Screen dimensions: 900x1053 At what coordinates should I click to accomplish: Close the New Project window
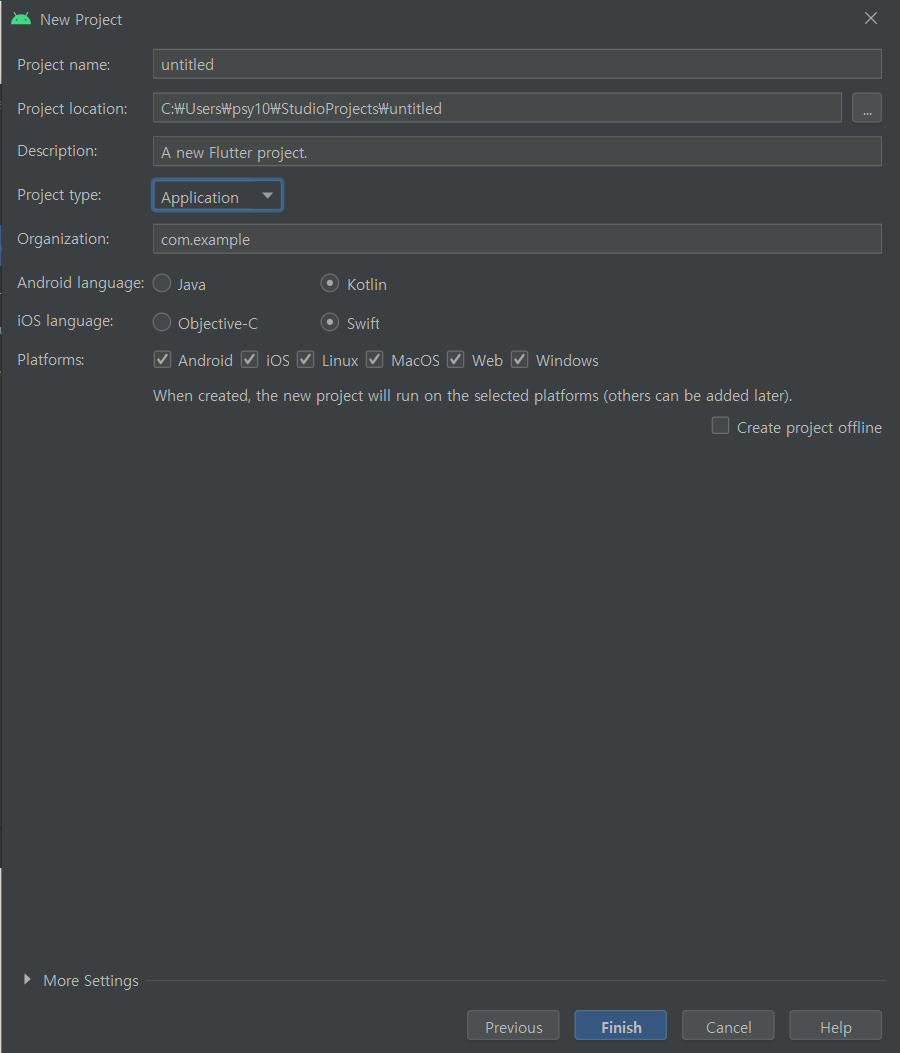(870, 19)
